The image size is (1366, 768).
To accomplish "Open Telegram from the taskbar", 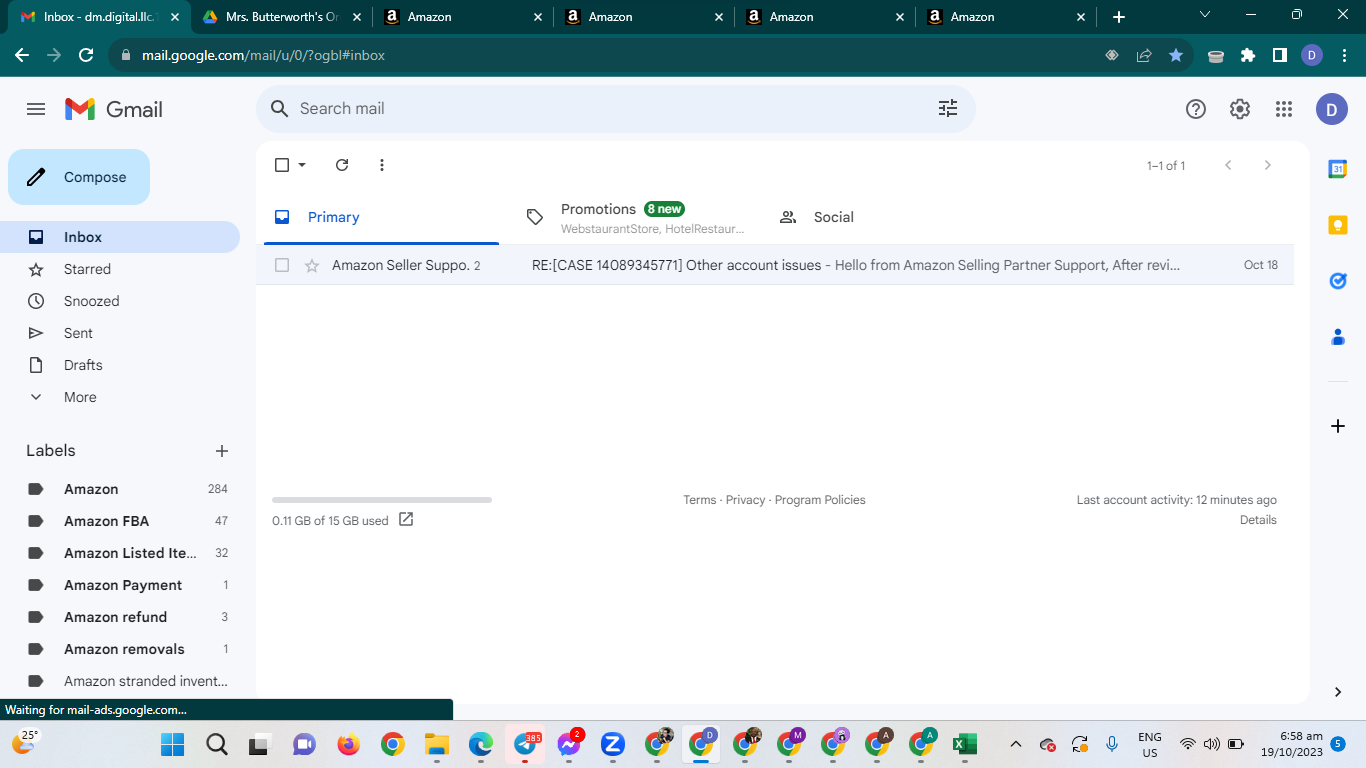I will point(525,744).
